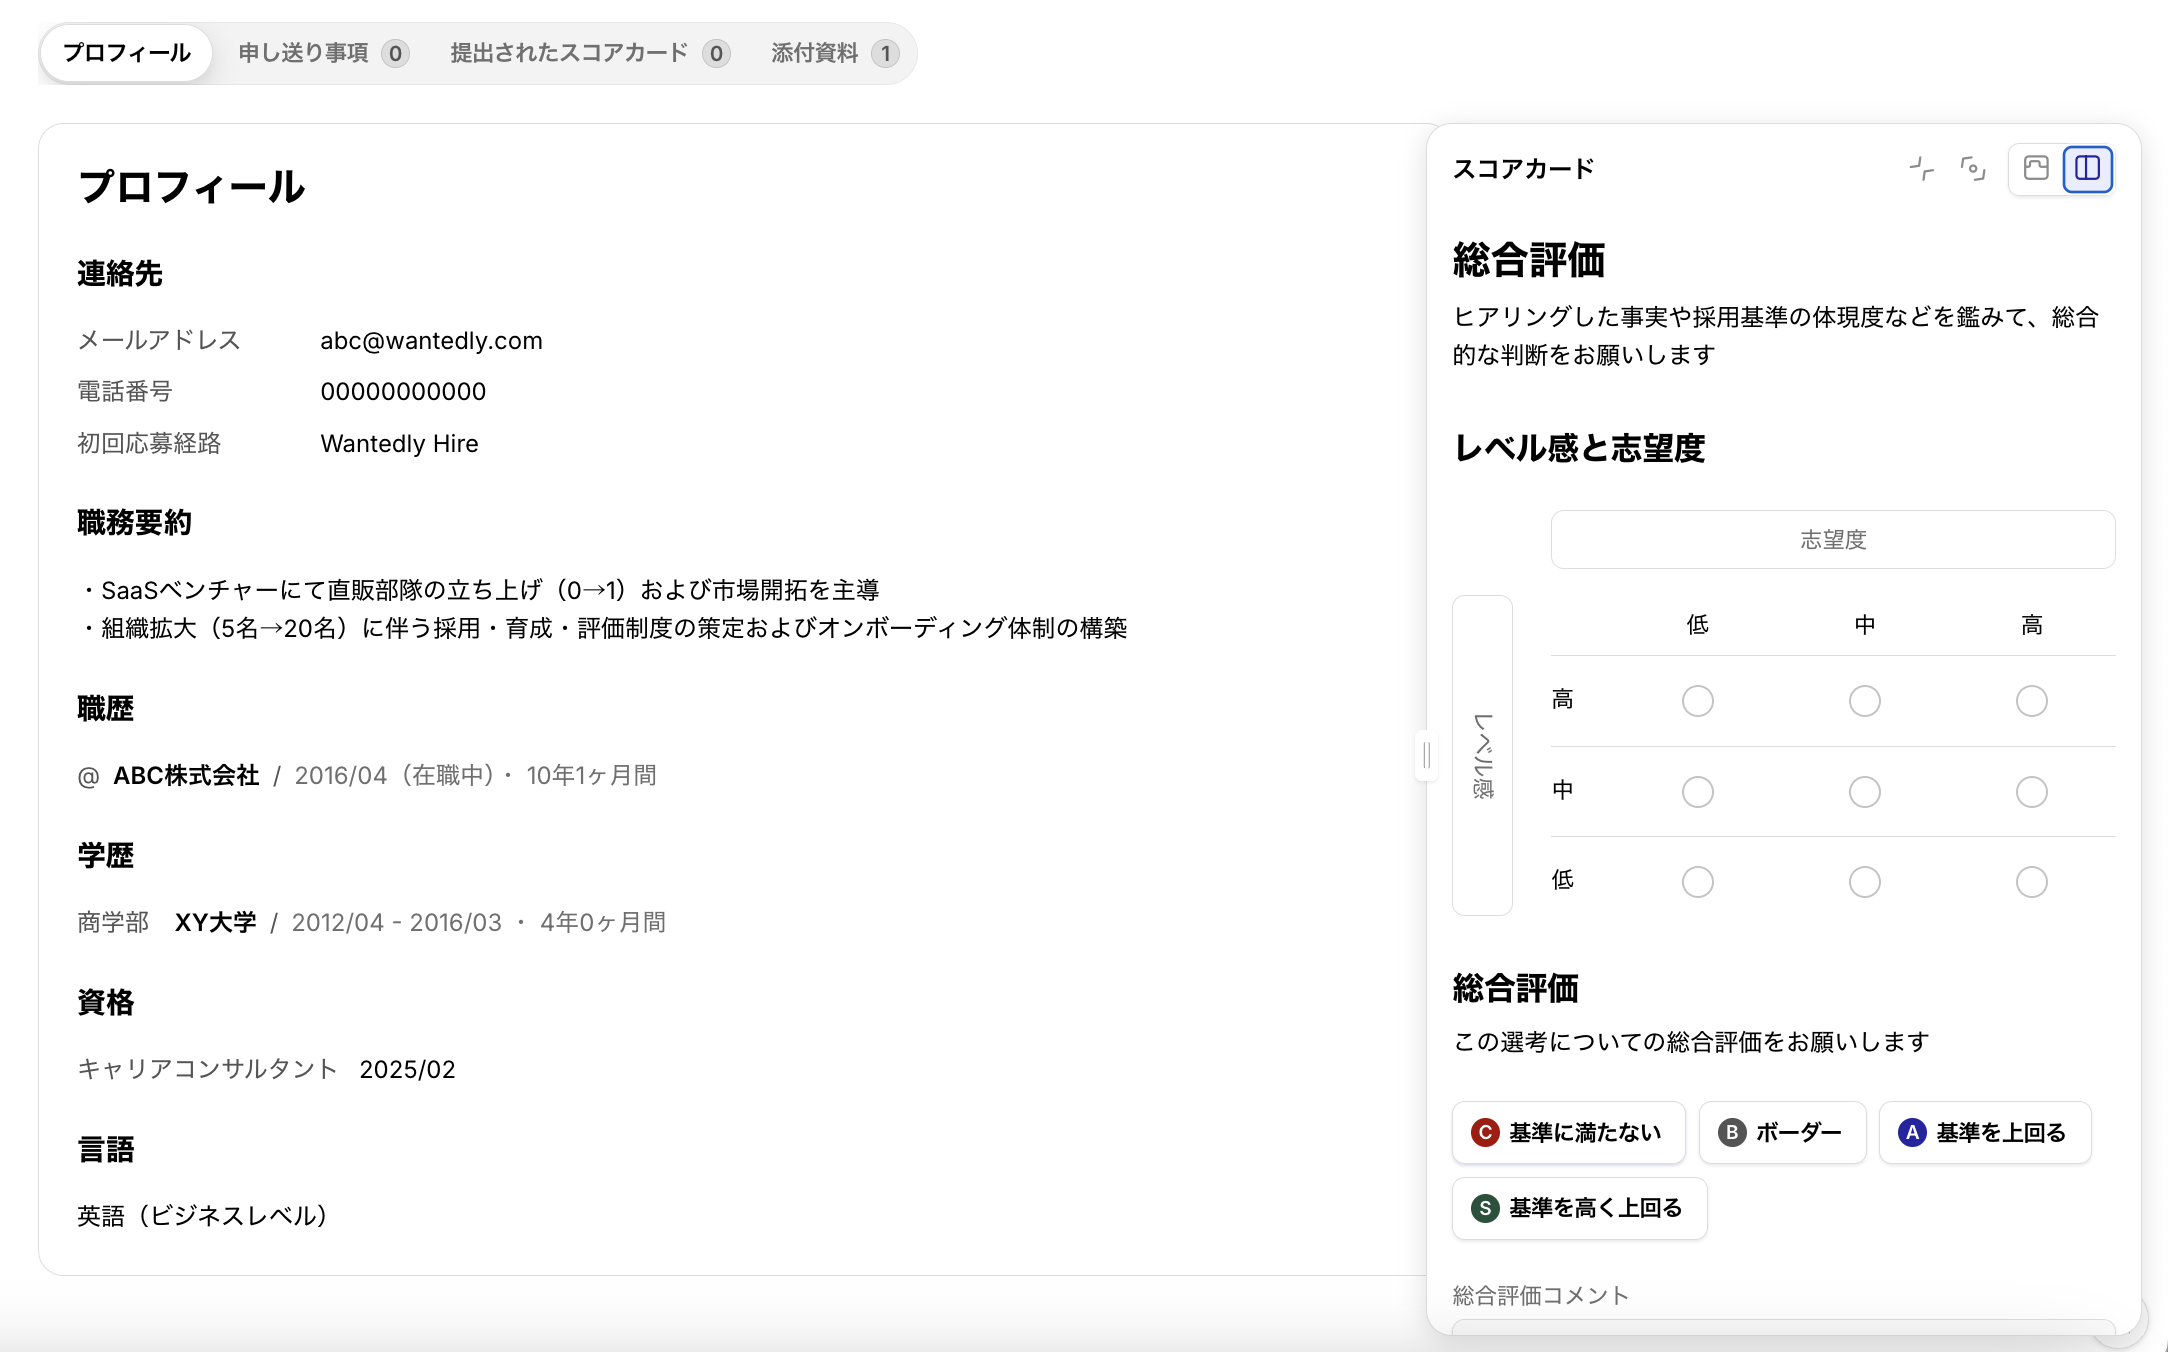Click the blue A rating badge icon
Viewport: 2168px width, 1352px height.
(1912, 1132)
